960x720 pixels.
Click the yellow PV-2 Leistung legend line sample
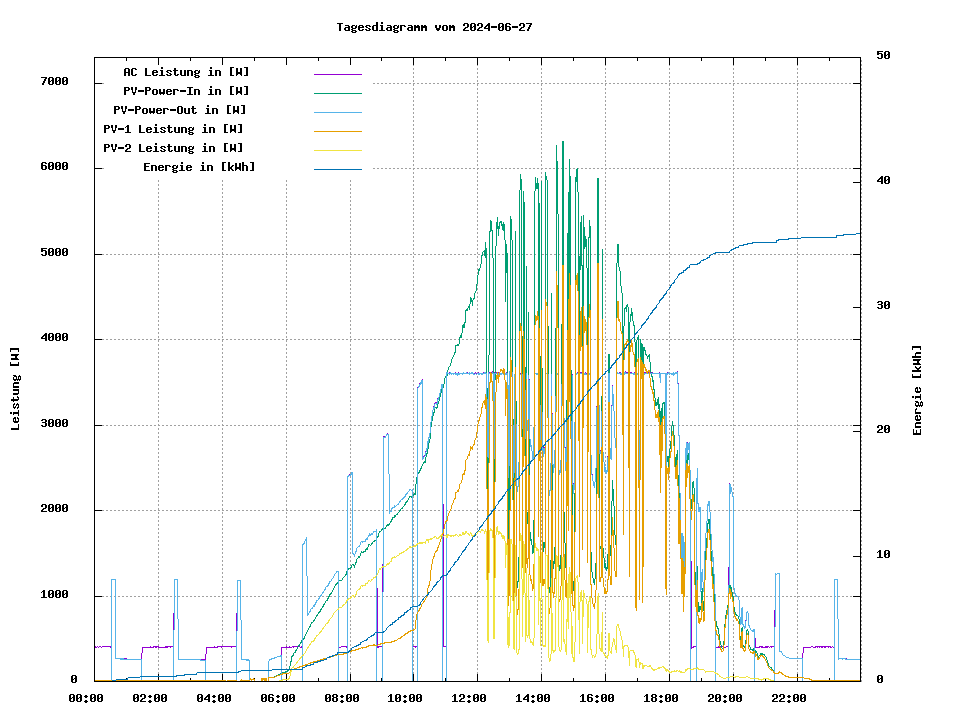point(337,150)
